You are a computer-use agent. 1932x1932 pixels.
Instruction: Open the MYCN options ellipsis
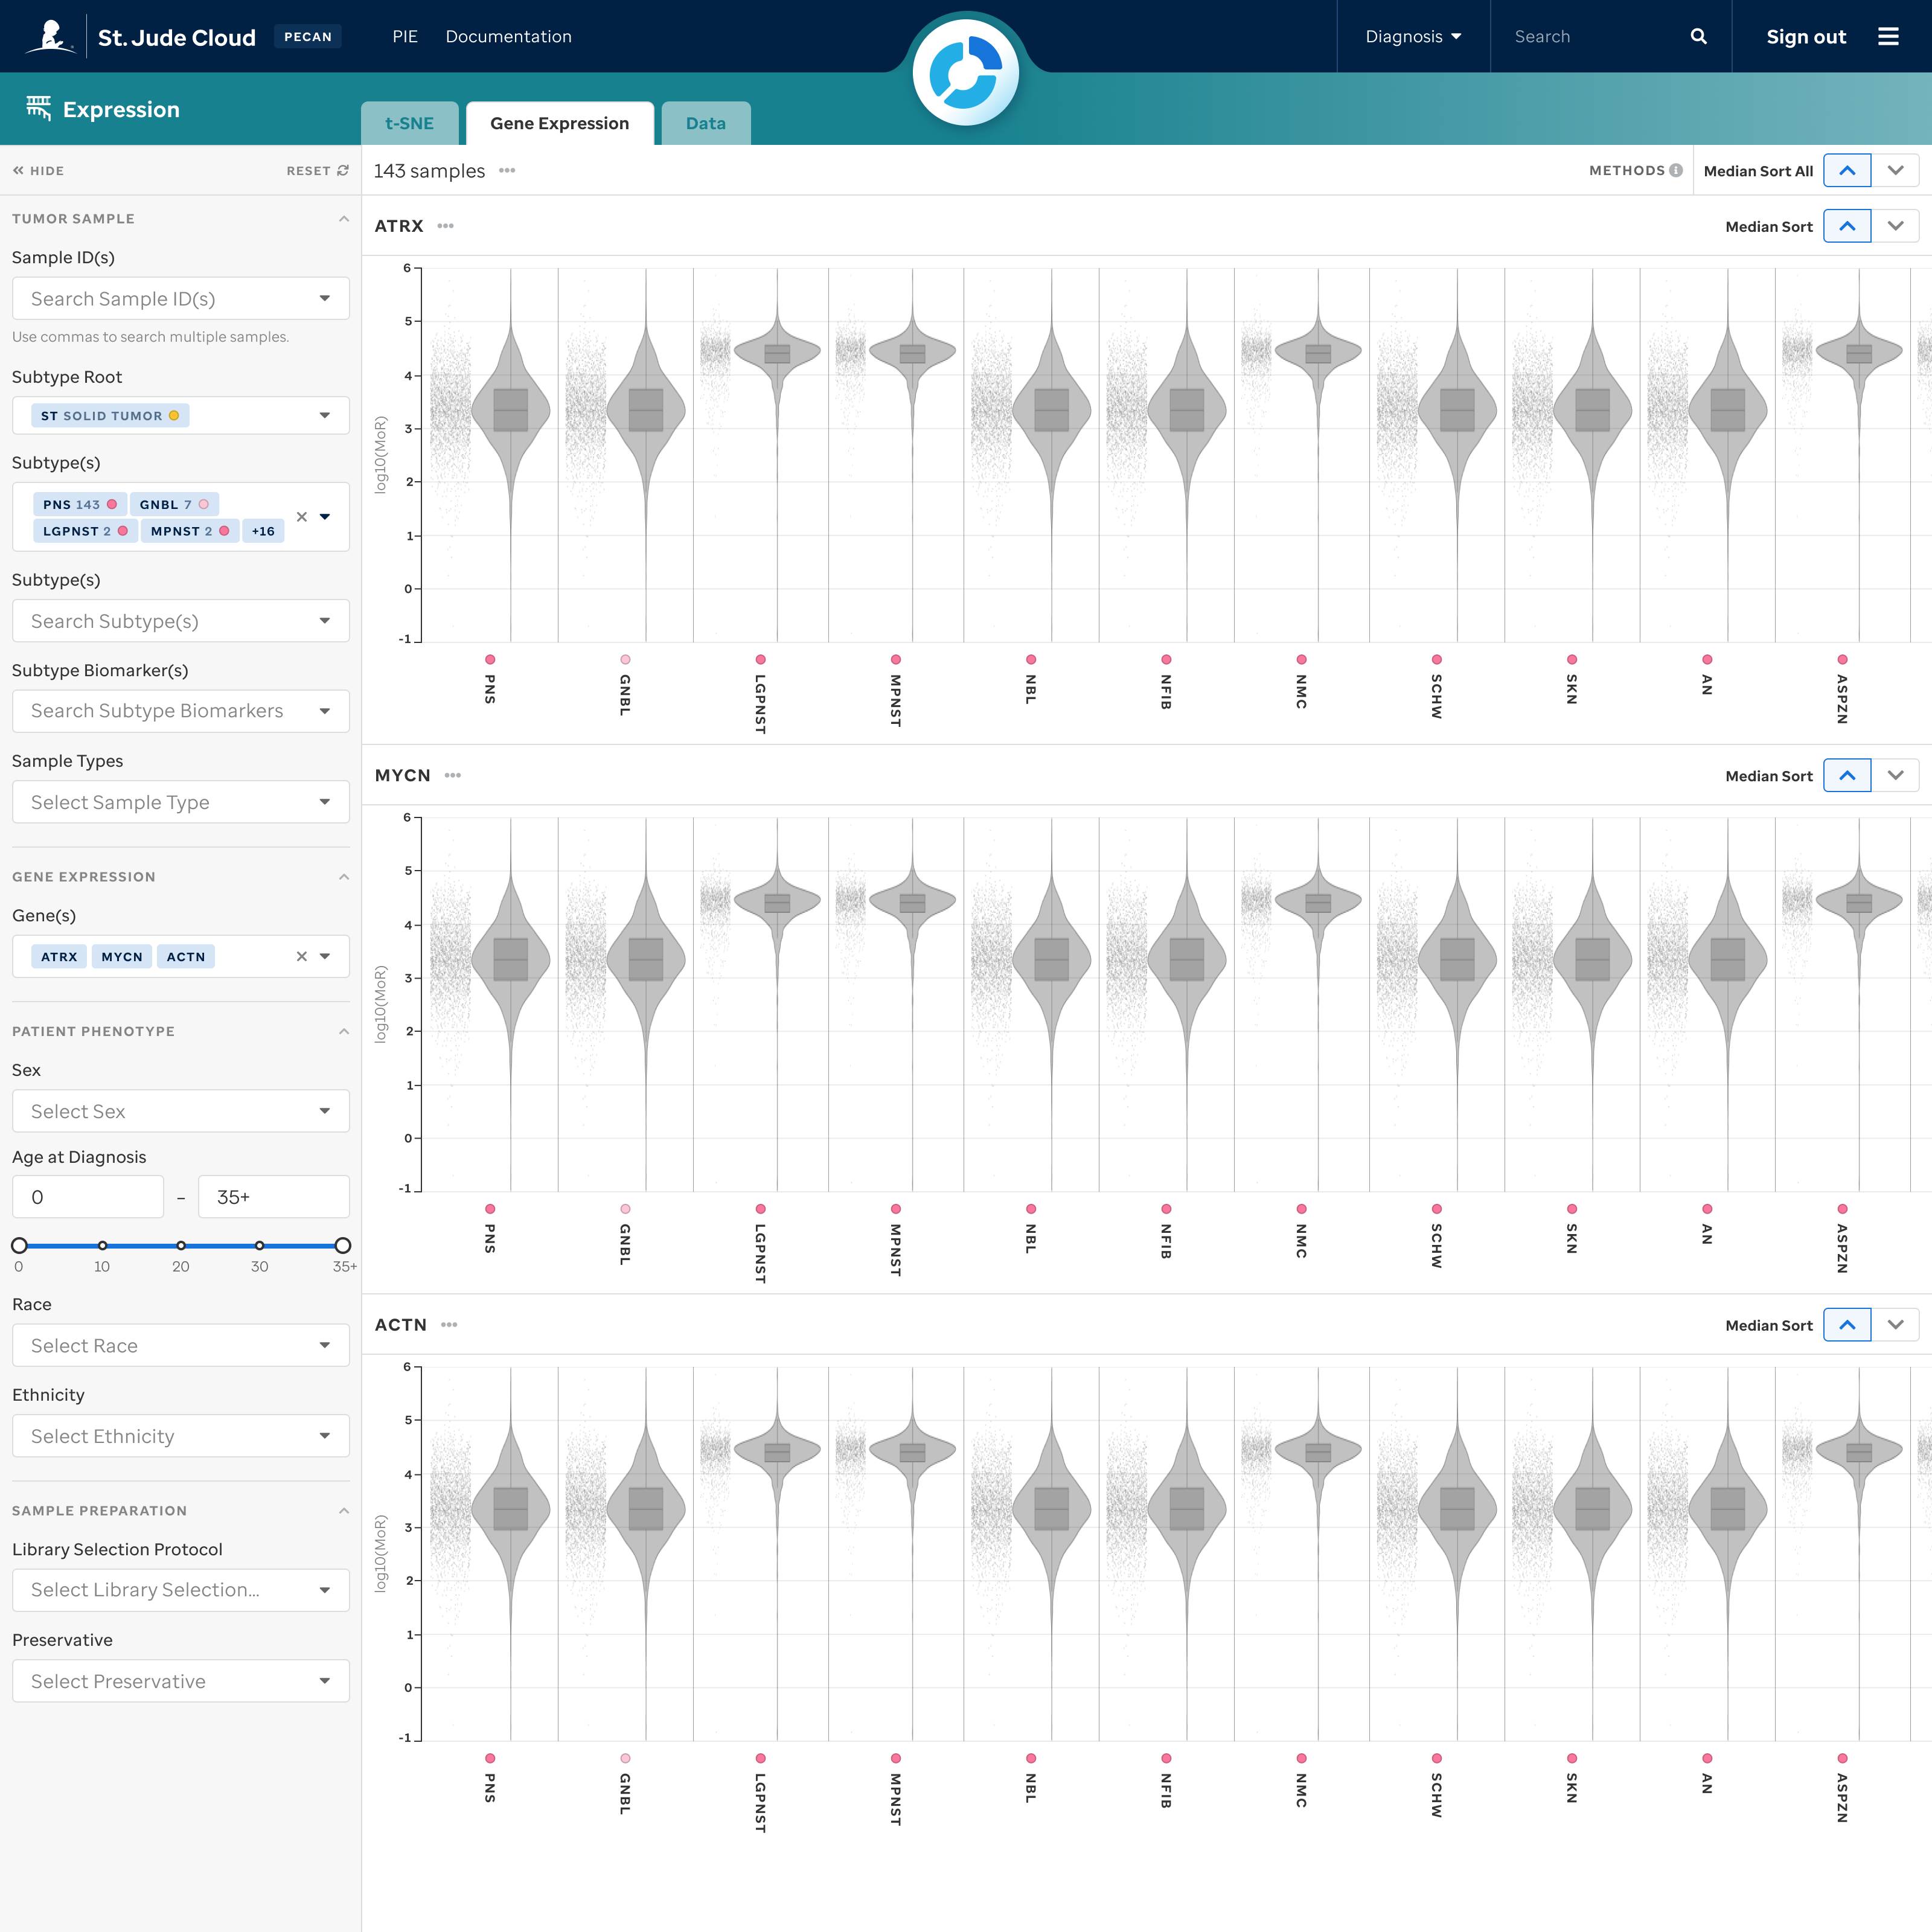coord(453,776)
